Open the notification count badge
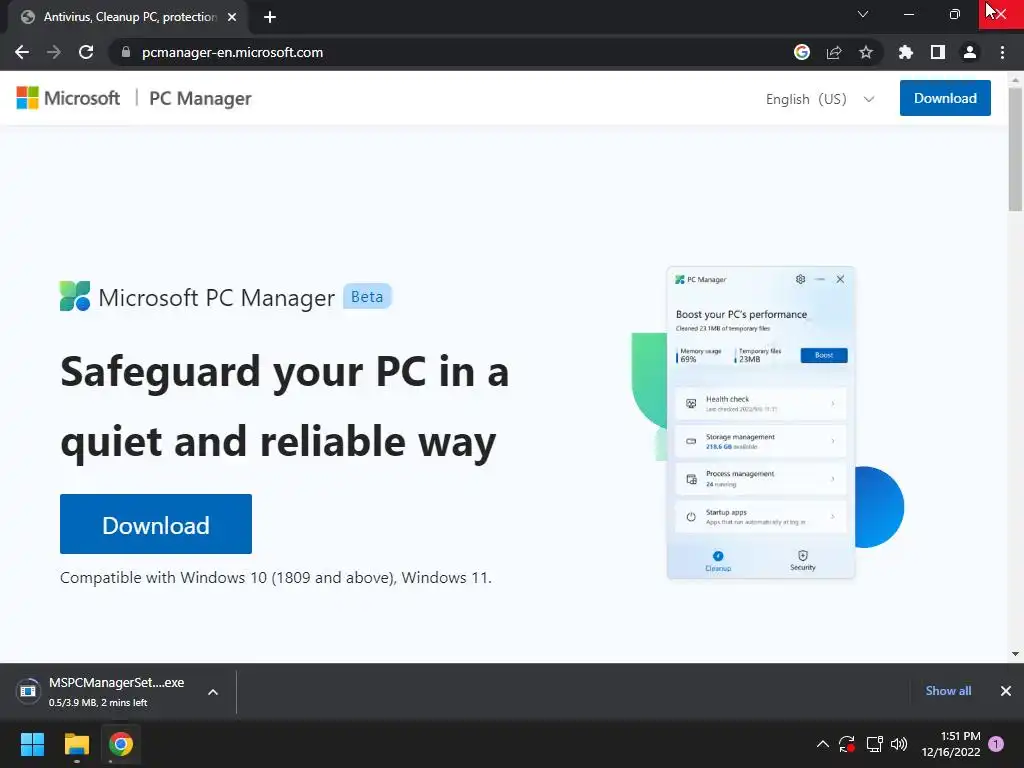The image size is (1024, 768). (996, 744)
